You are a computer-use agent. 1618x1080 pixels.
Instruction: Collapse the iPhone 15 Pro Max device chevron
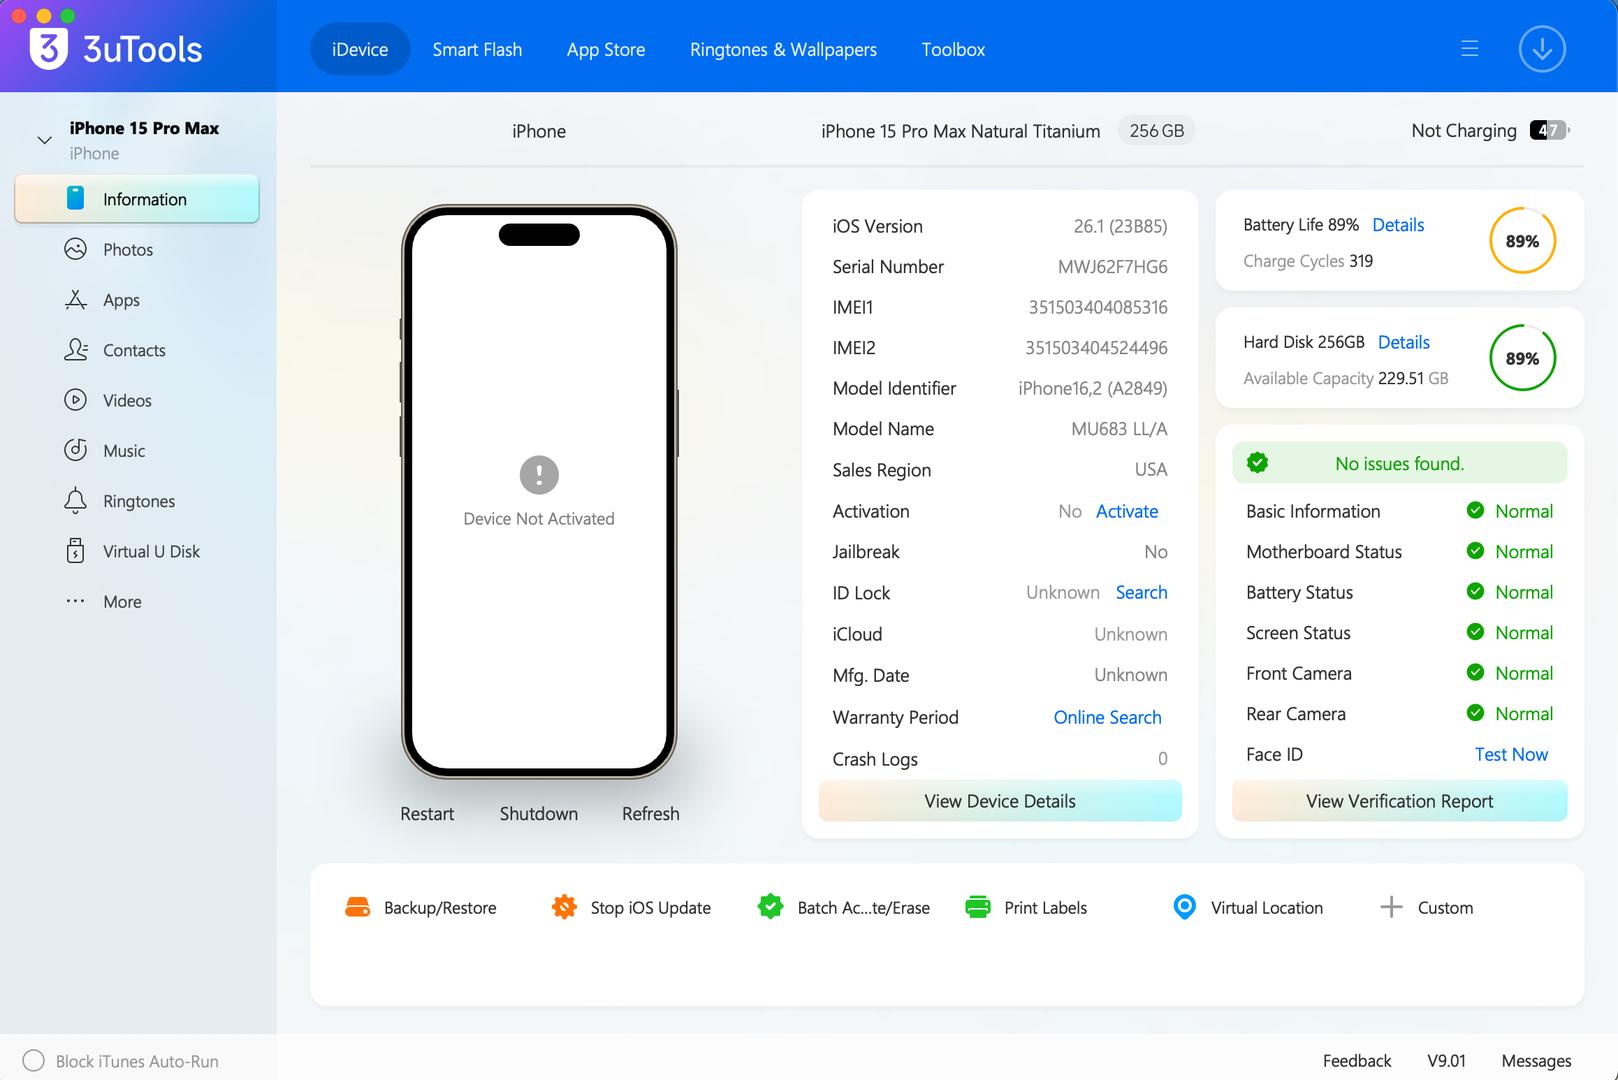coord(44,140)
